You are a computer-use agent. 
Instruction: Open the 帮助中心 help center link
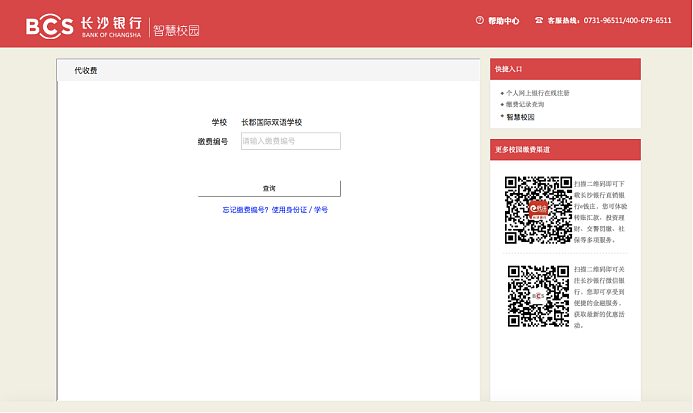pyautogui.click(x=503, y=21)
